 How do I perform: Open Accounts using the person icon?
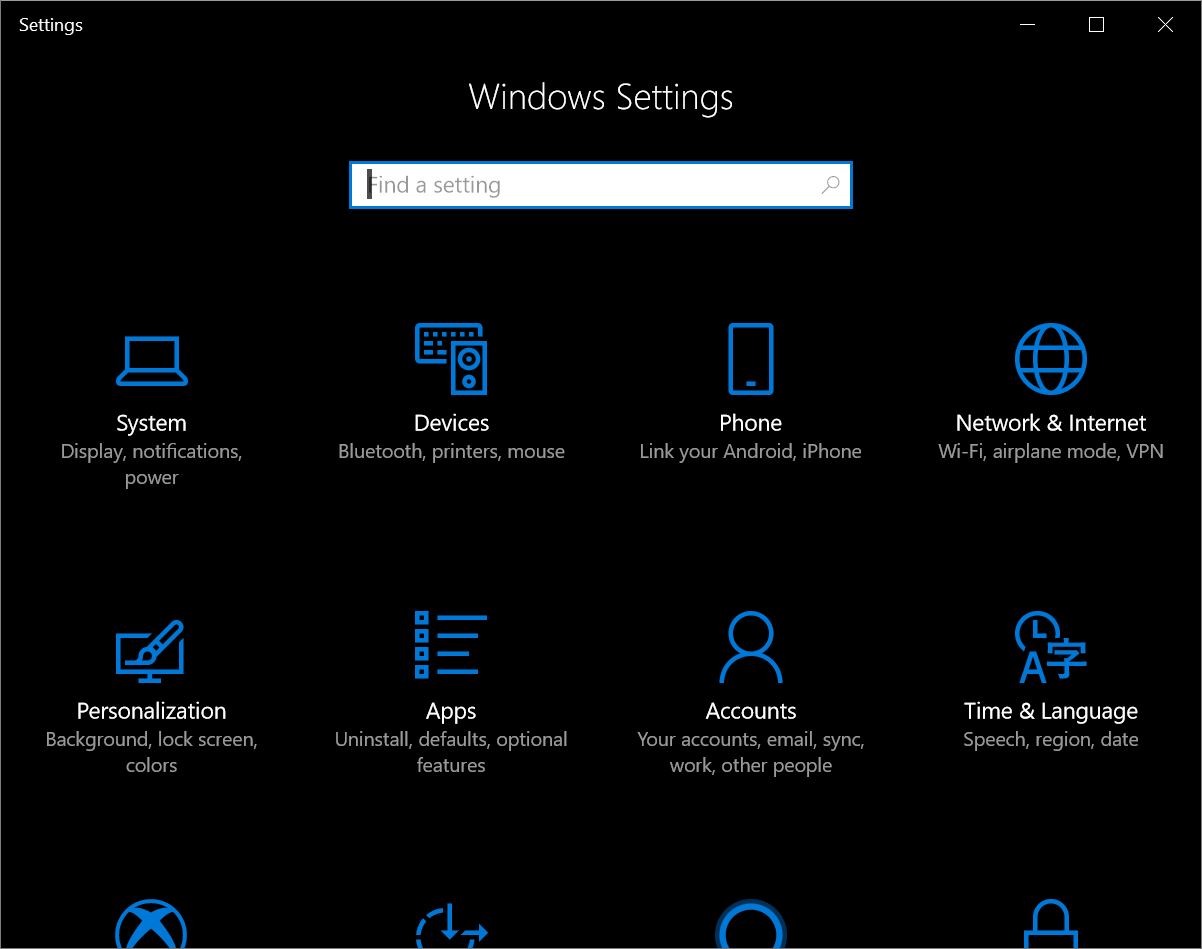pos(750,647)
